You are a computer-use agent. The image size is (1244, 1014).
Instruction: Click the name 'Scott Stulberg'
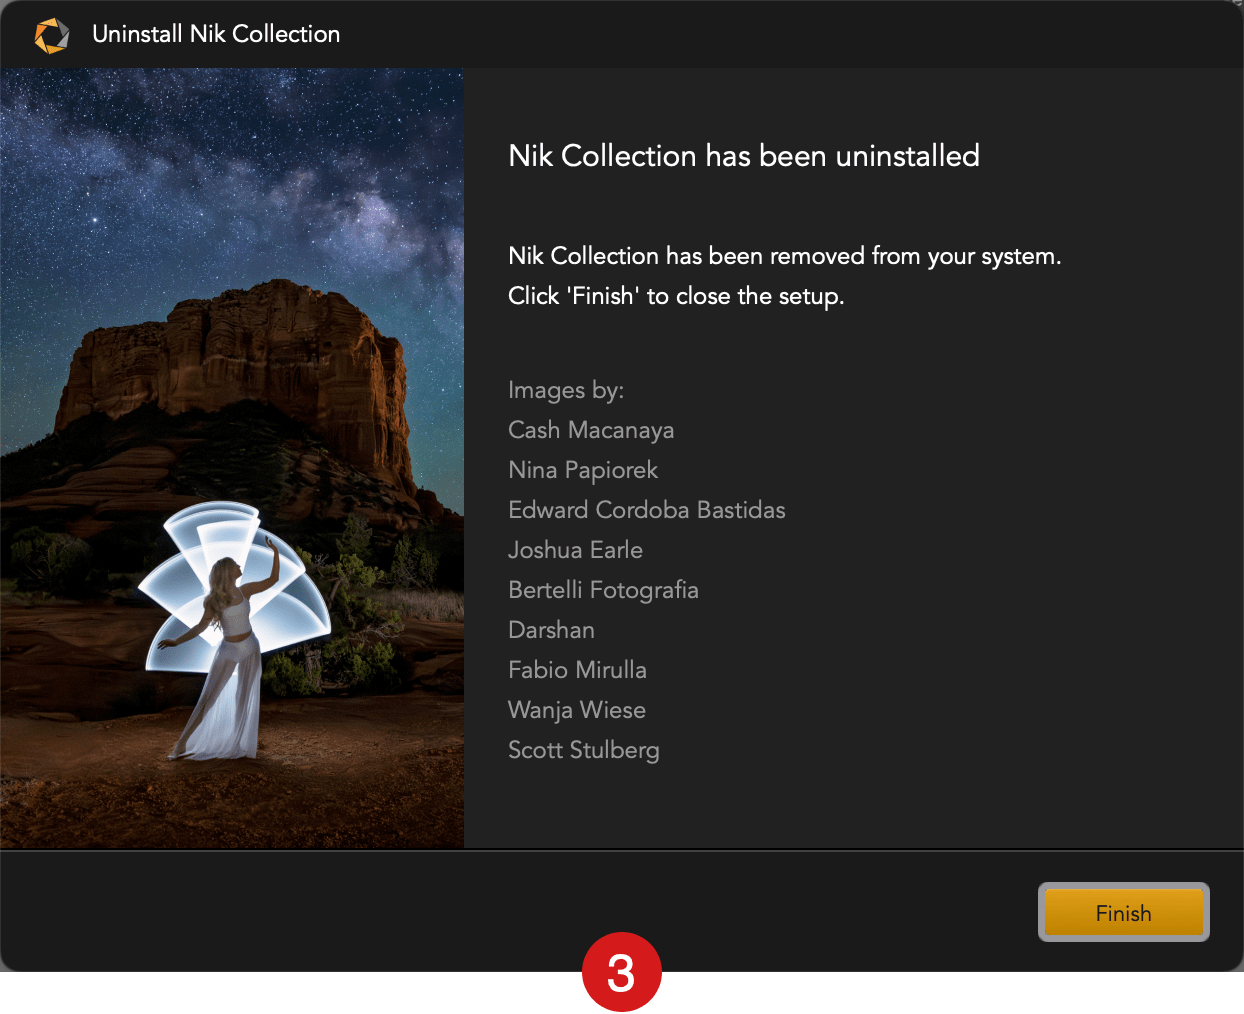coord(584,750)
